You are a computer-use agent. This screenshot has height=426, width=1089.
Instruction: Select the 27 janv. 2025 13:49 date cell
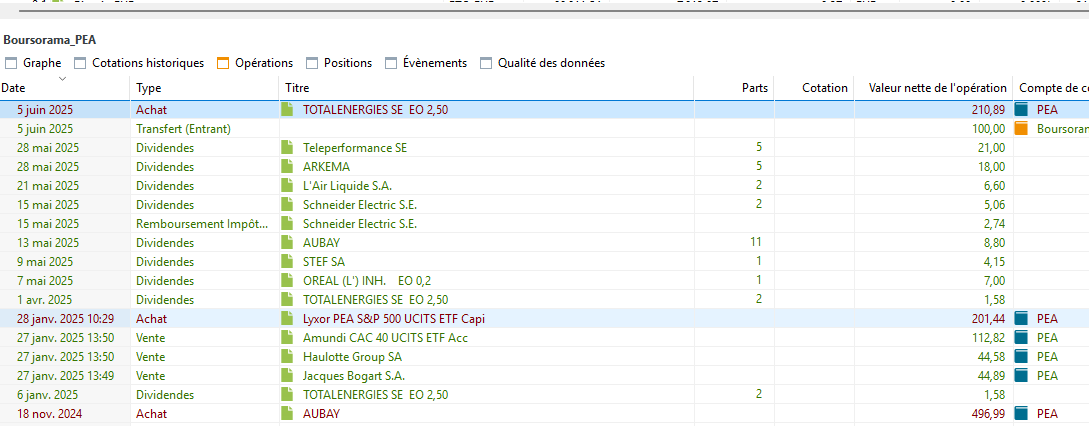point(67,376)
